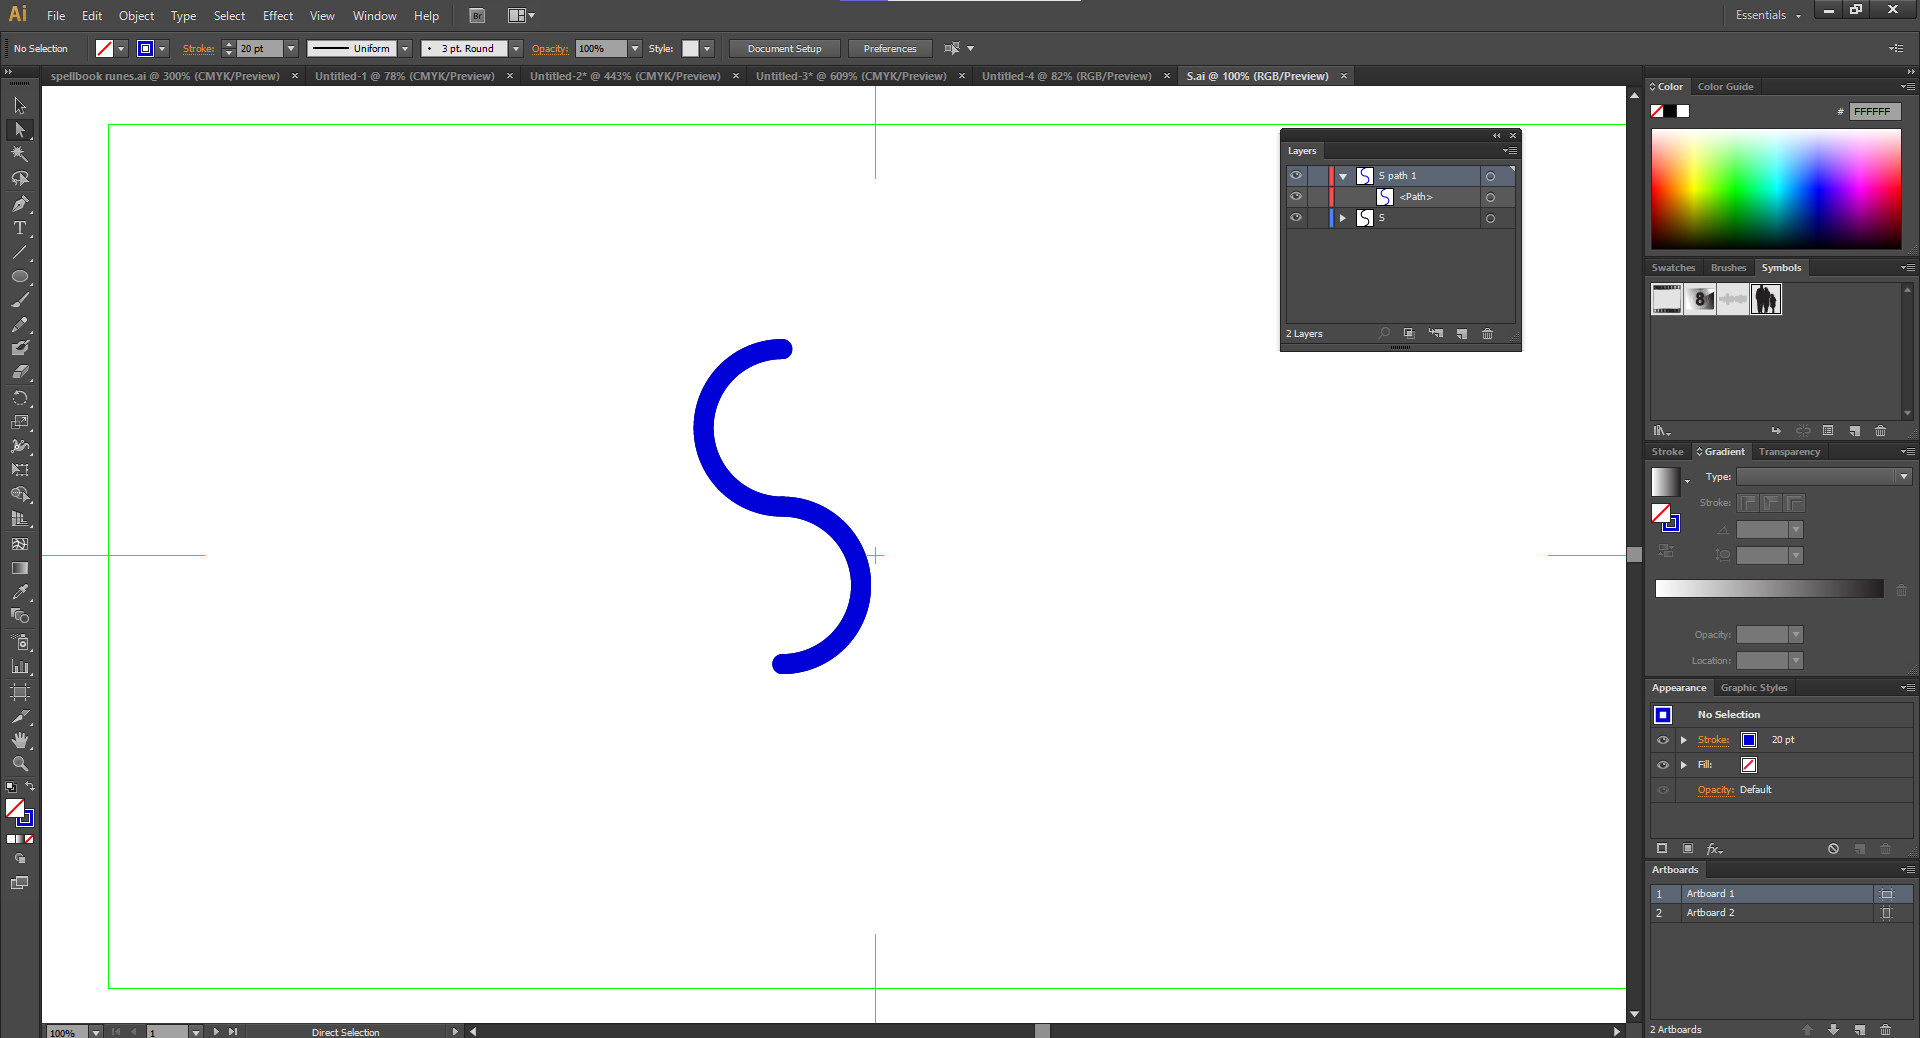Screen dimensions: 1920x1038
Task: Select the Hand tool
Action: click(x=20, y=740)
